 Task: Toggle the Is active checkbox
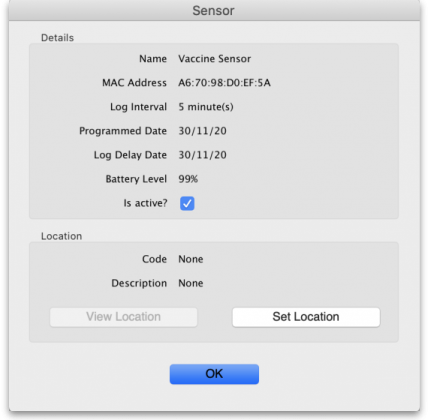187,203
